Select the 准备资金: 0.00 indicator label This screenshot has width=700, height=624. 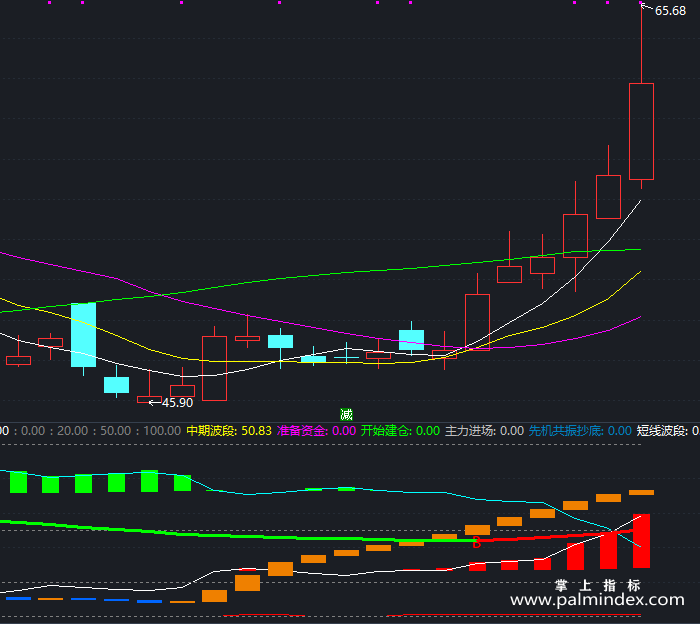coord(317,431)
